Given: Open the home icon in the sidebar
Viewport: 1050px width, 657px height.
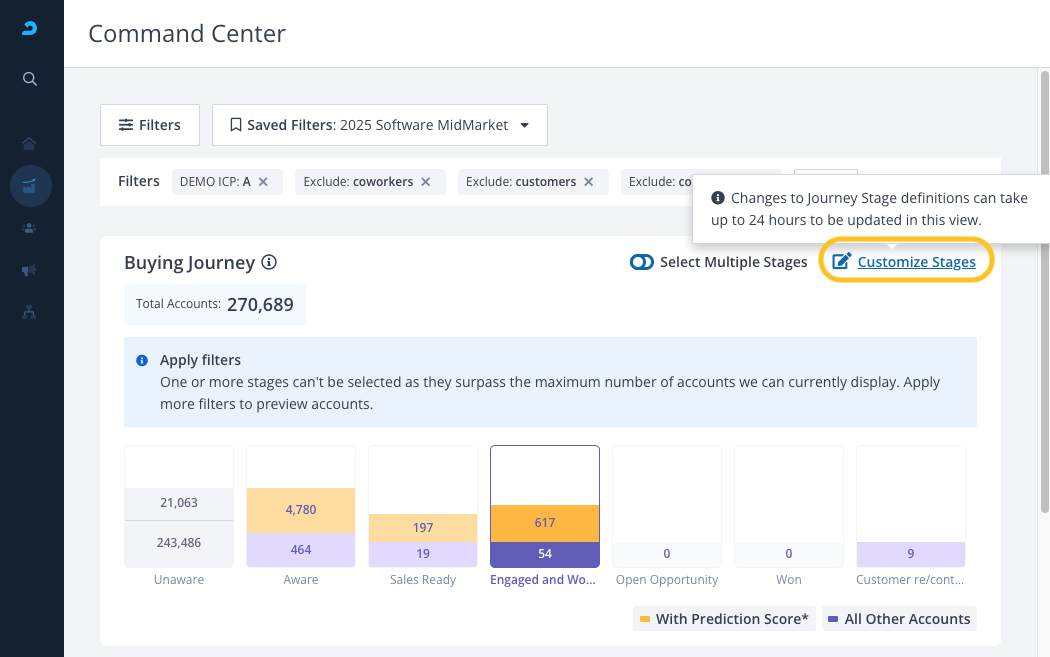Looking at the screenshot, I should point(30,143).
